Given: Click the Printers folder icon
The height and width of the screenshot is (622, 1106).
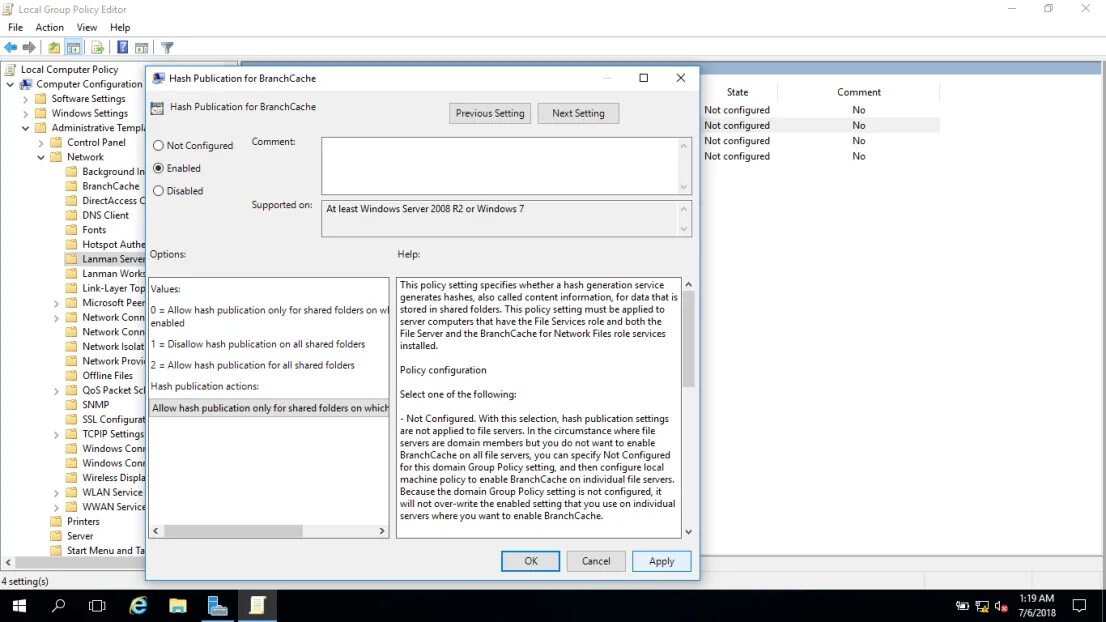Looking at the screenshot, I should point(56,521).
